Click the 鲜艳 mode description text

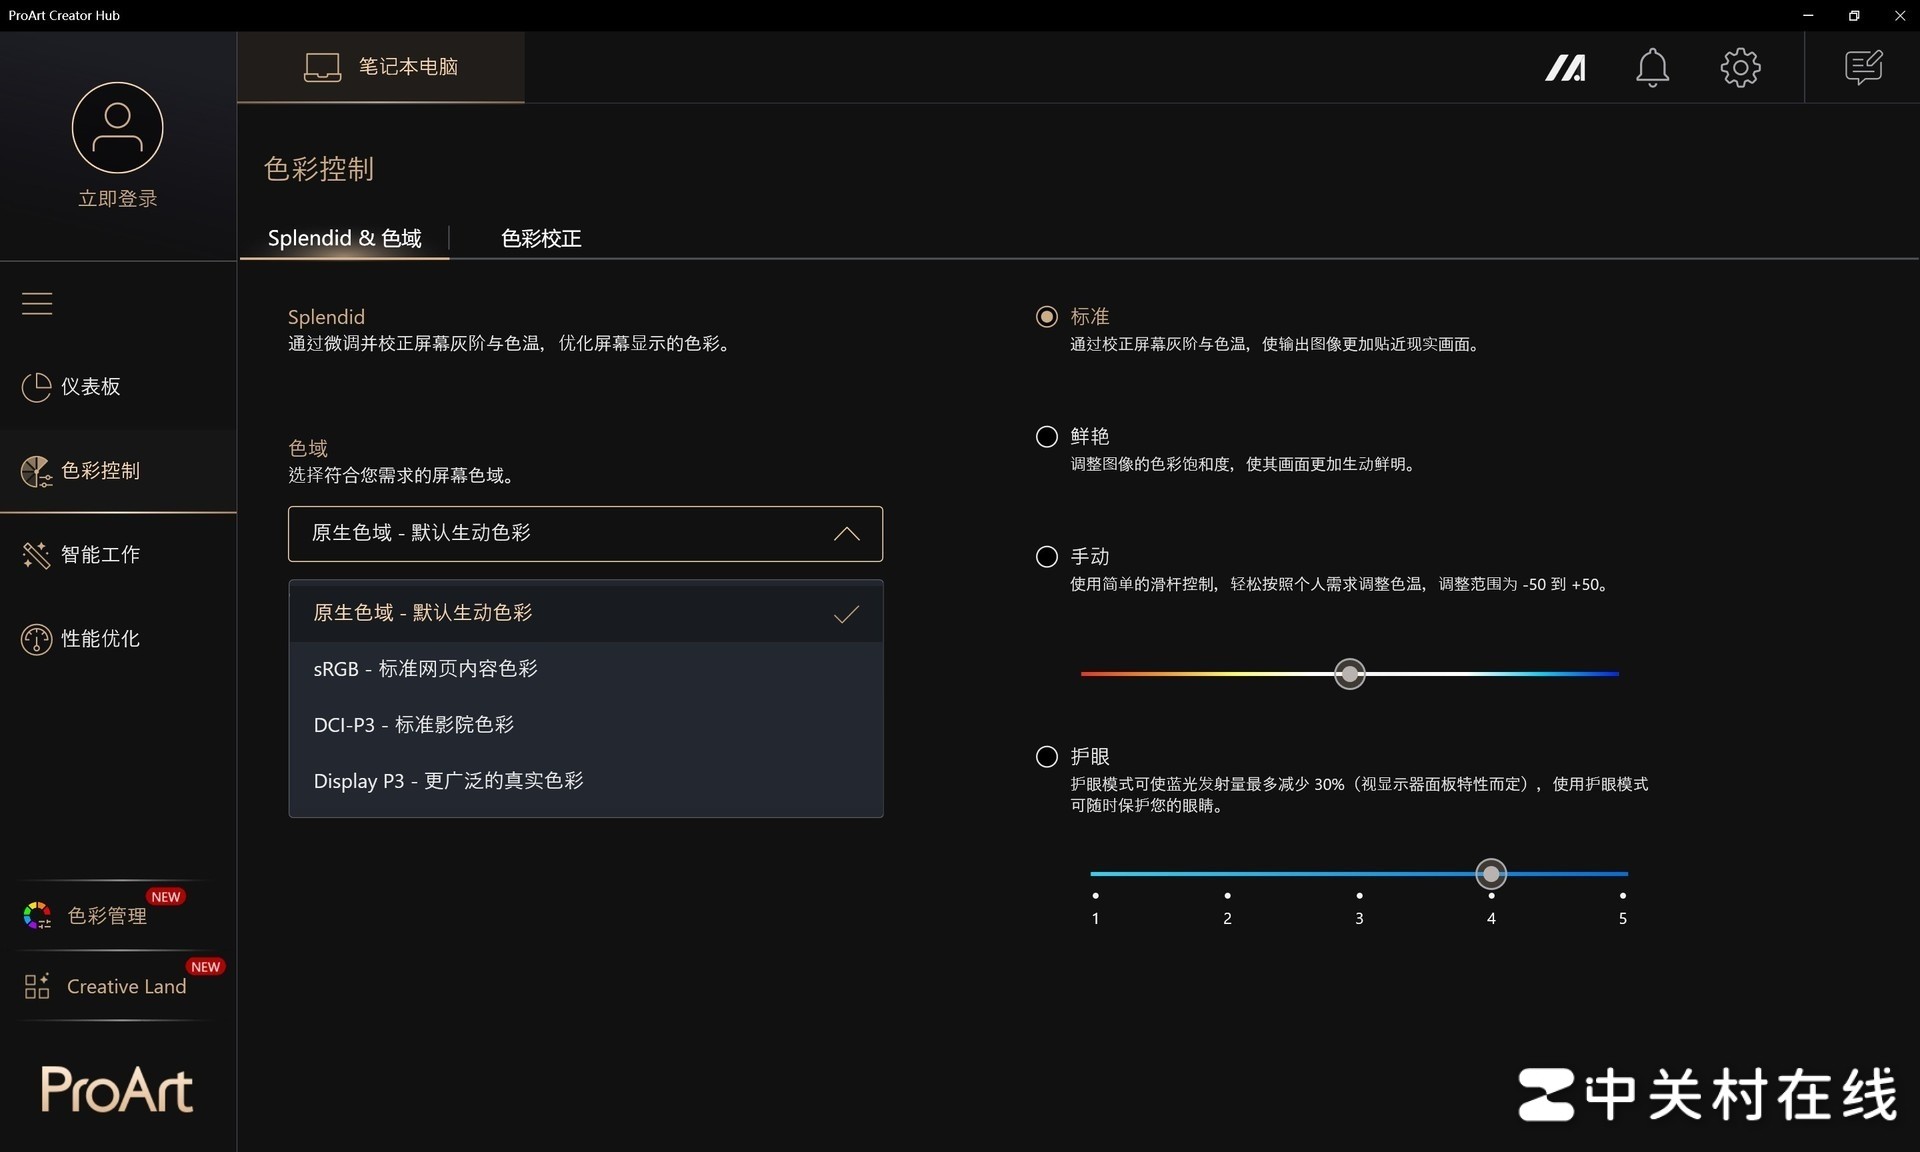pos(1244,464)
